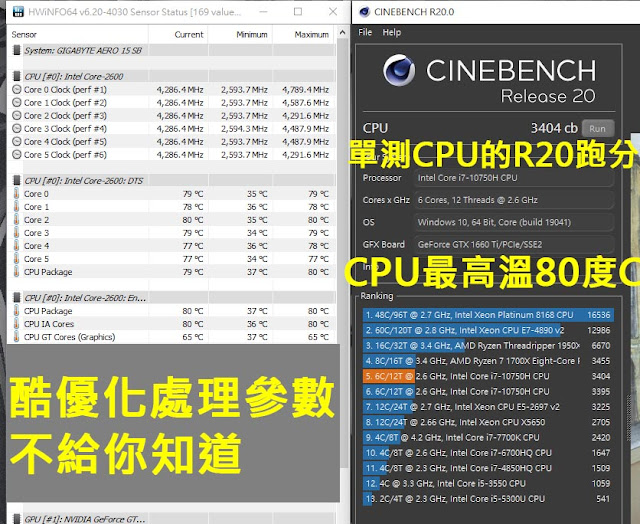Click the Core 3 temperature thermometer icon
640x524 pixels.
click(x=16, y=233)
